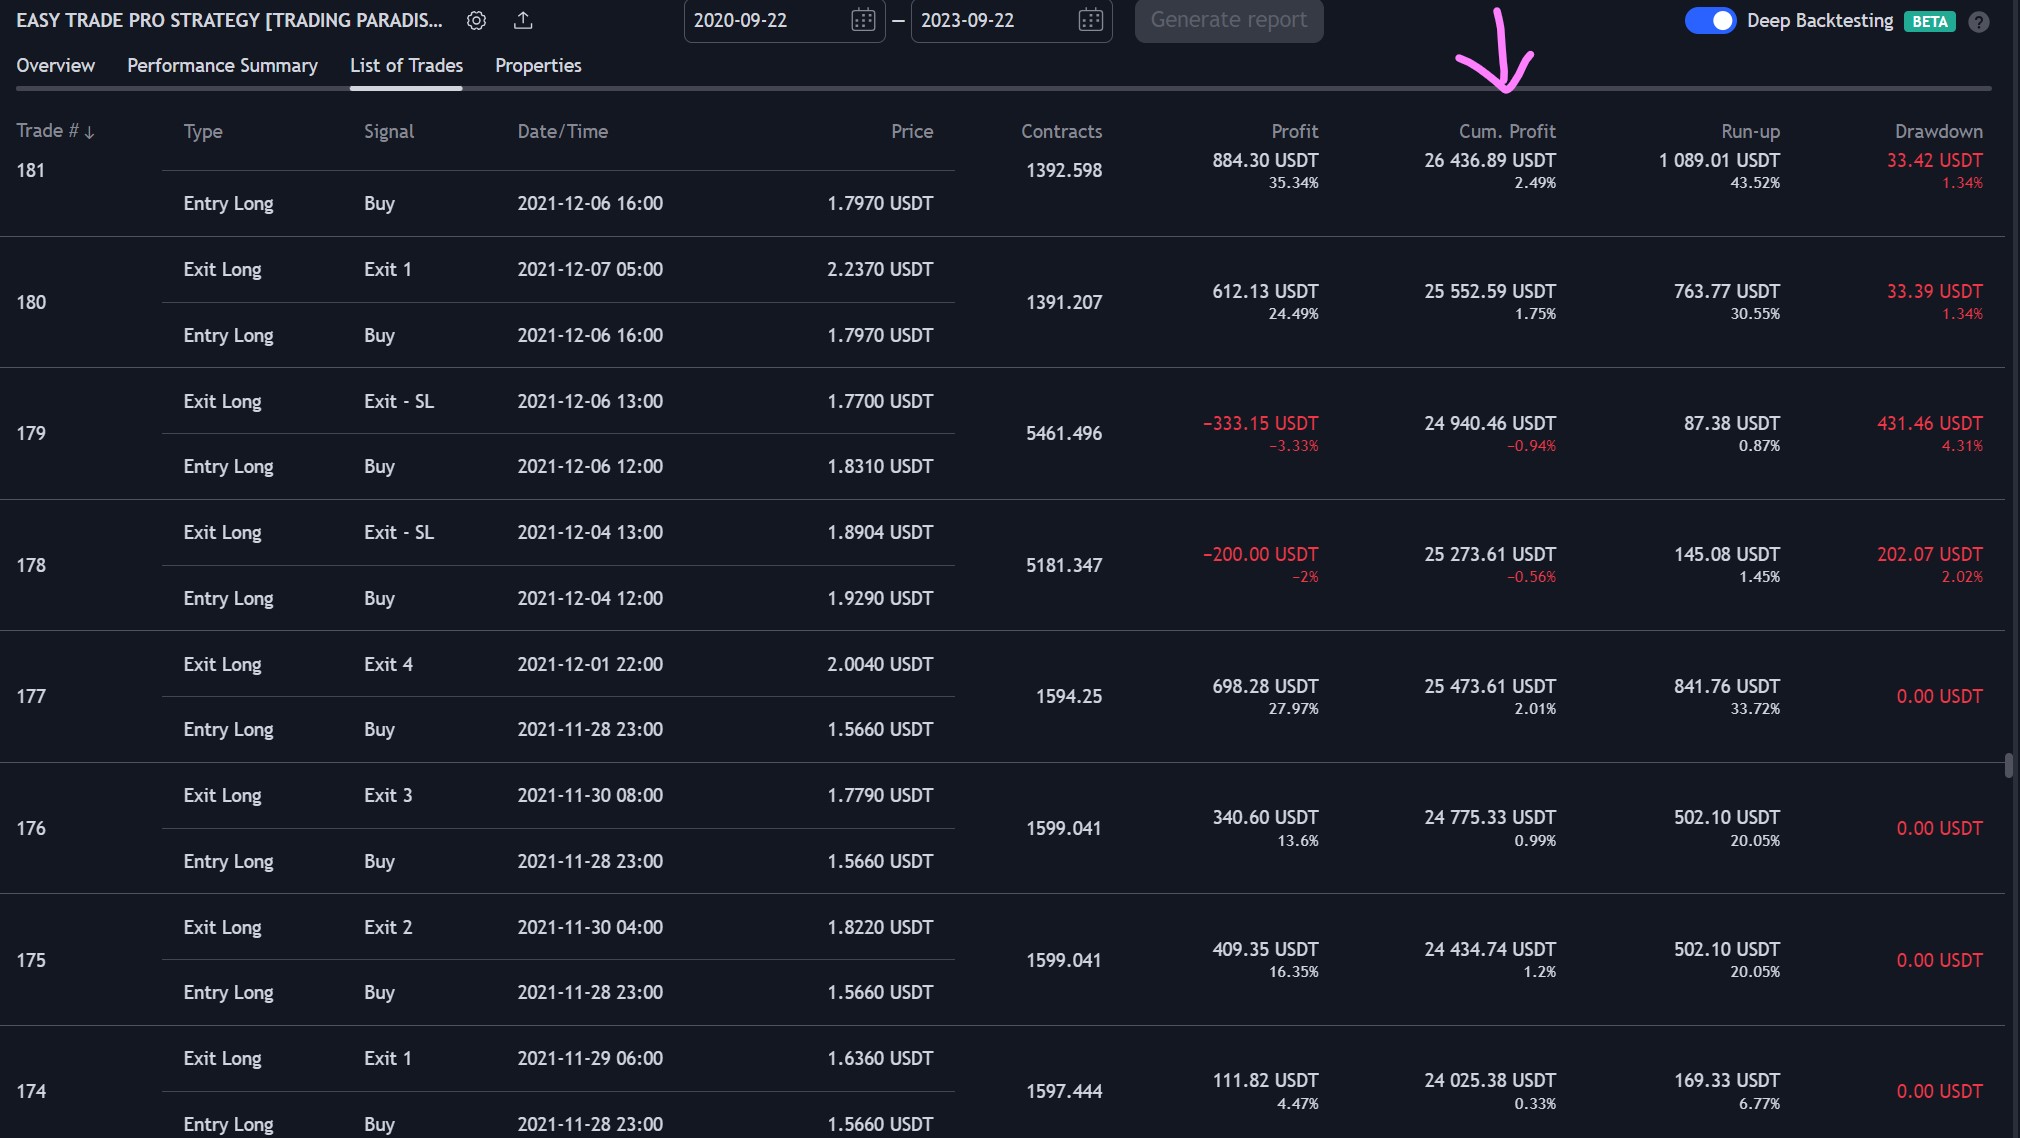Open strategy settings gear icon
The image size is (2020, 1138).
pyautogui.click(x=476, y=20)
